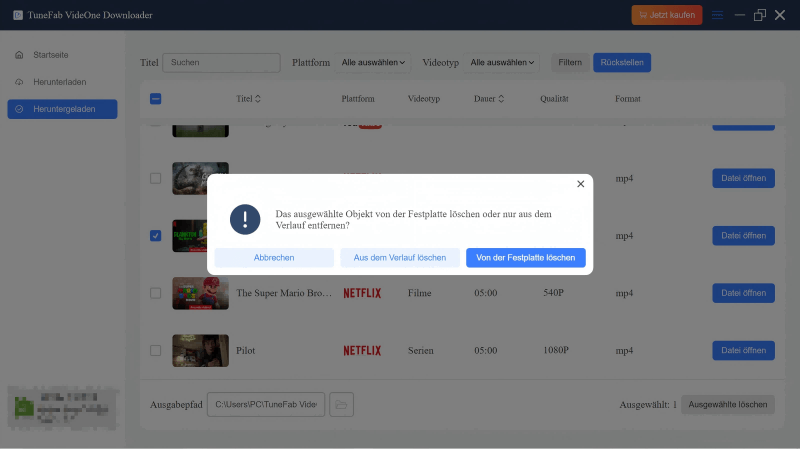
Task: Click the Herunterladen cloud icon
Action: 20,81
